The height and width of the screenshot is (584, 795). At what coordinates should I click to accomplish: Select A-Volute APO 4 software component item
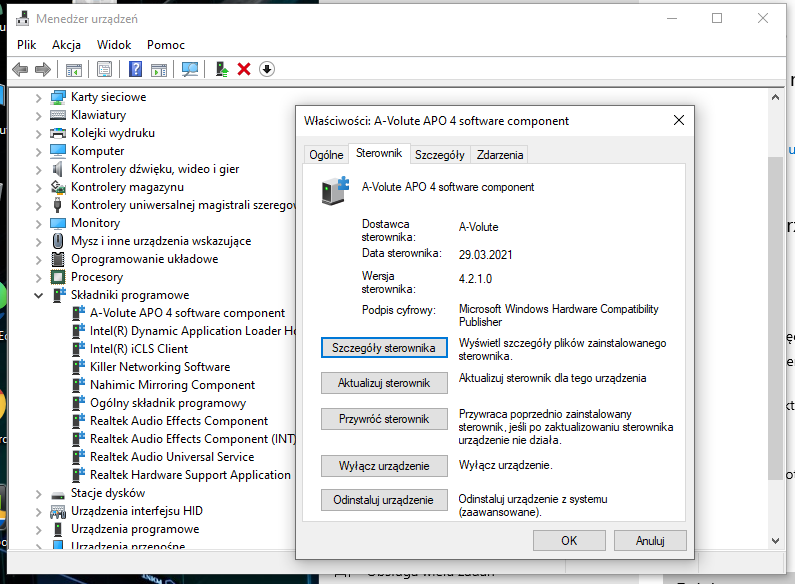tap(187, 313)
